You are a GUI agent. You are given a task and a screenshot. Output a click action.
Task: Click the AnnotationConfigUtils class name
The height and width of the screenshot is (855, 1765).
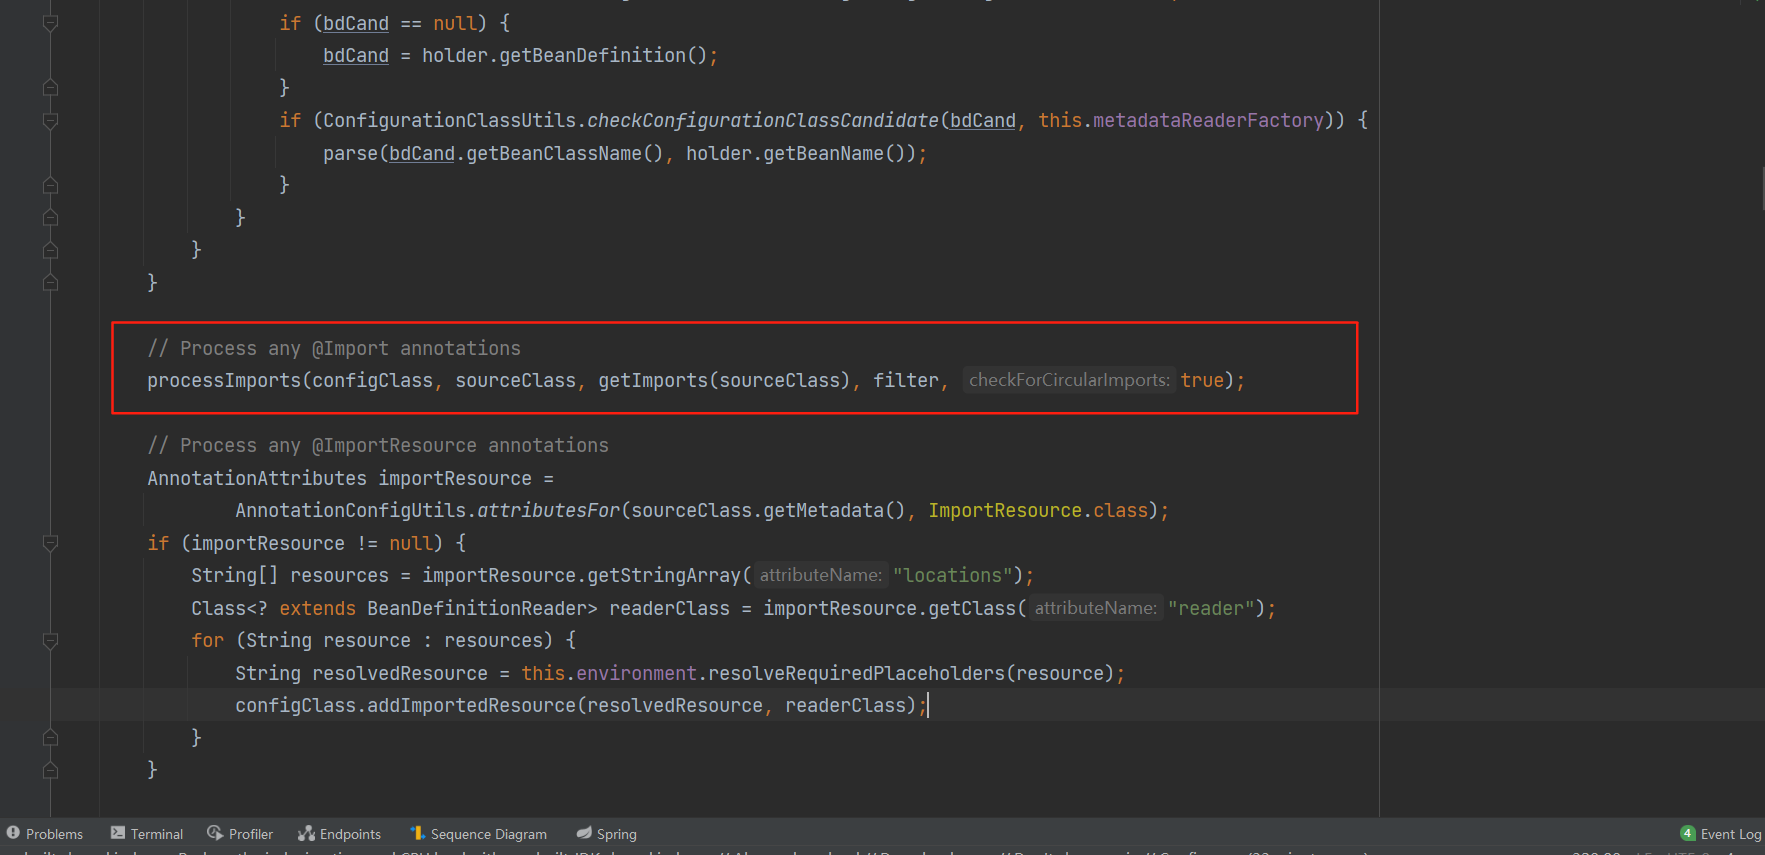tap(351, 510)
